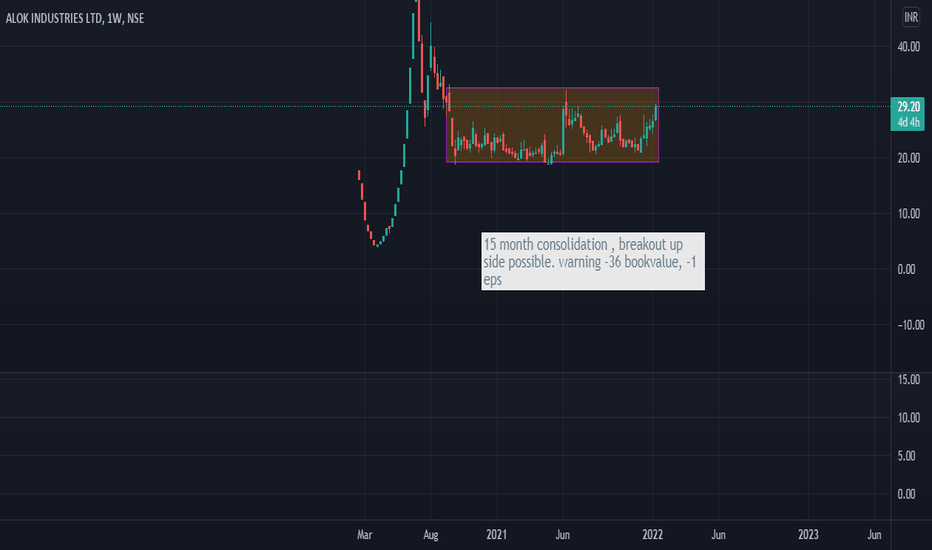The image size is (932, 550).
Task: Click the -10.00 price axis label
Action: [911, 325]
